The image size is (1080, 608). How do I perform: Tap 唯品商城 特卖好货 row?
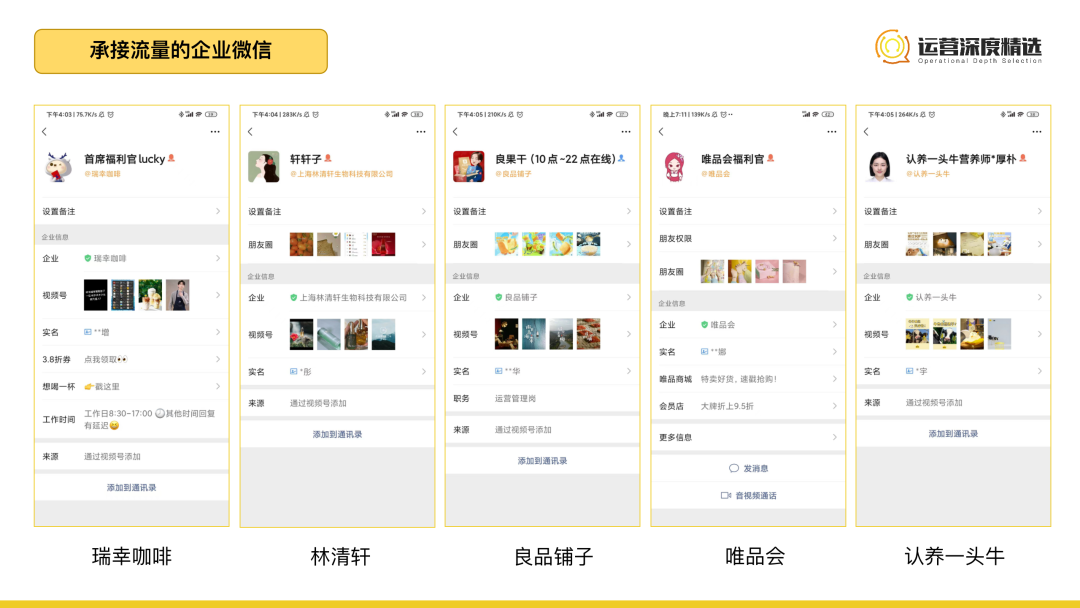coord(748,379)
